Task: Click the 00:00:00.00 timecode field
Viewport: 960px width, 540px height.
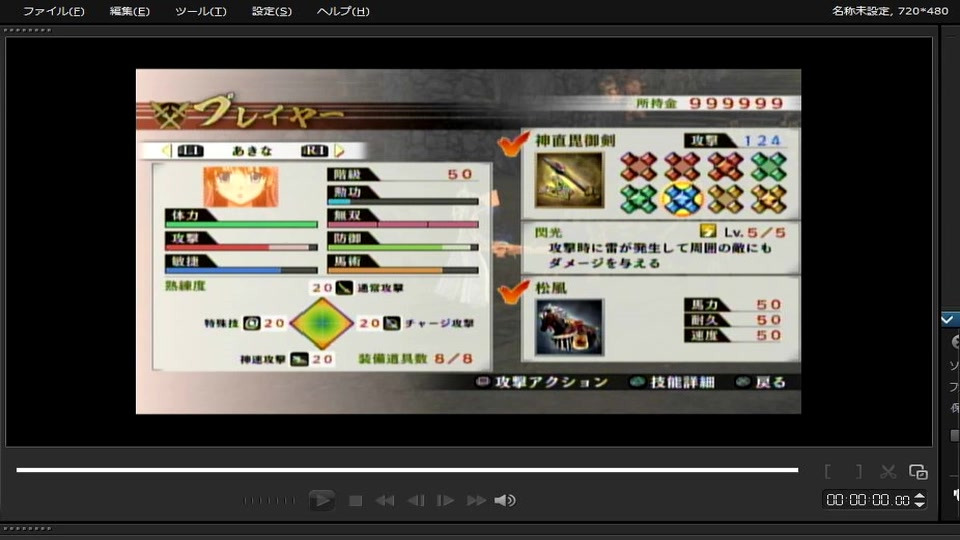Action: point(868,500)
